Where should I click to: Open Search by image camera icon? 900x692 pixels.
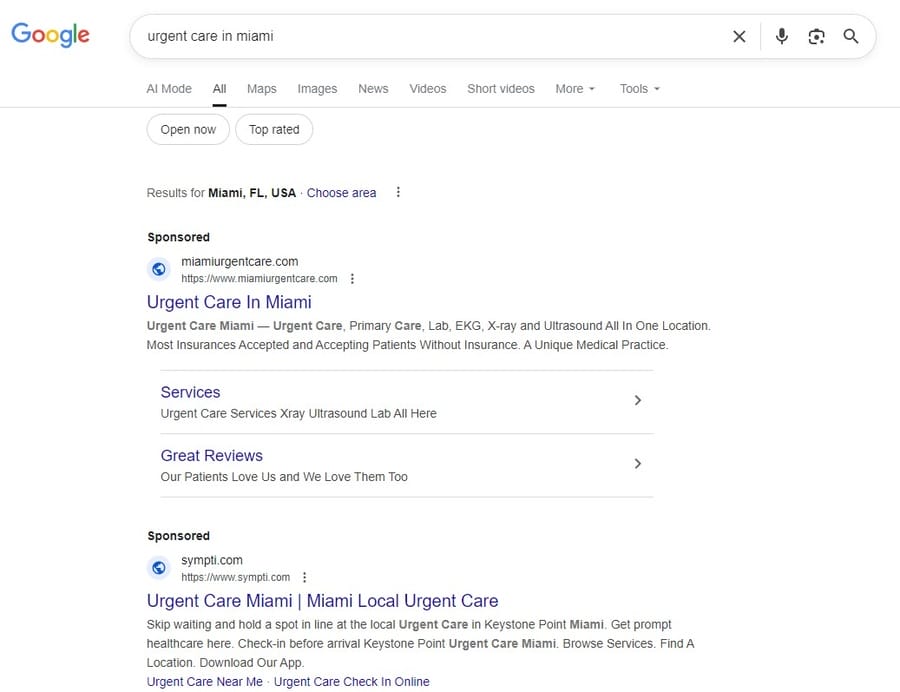pos(817,36)
